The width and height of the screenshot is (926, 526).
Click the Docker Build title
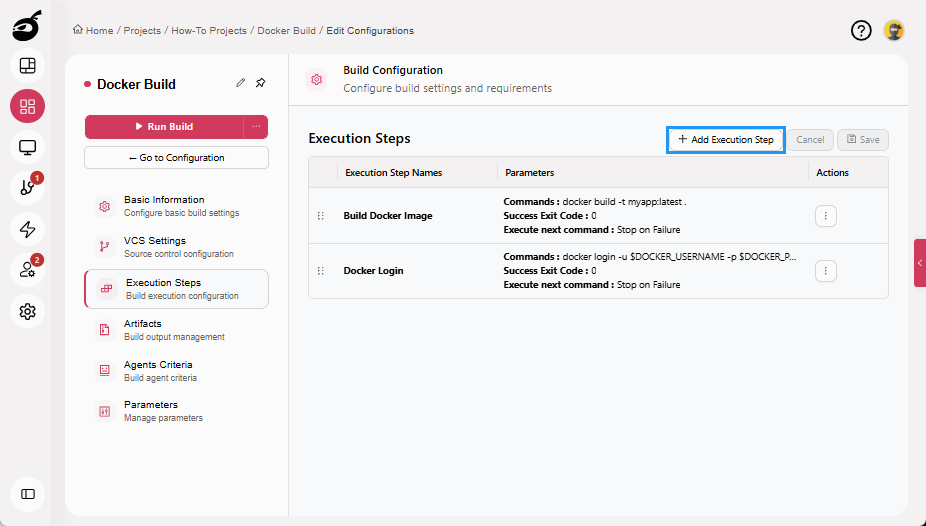[x=136, y=84]
